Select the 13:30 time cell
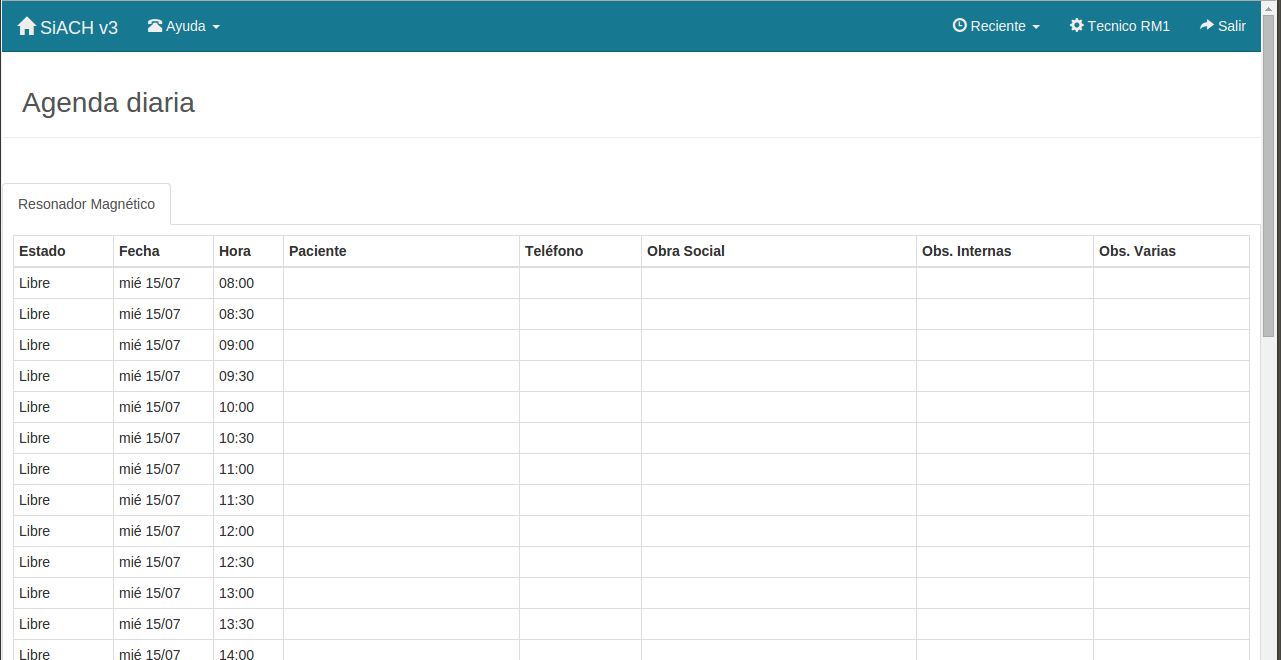Viewport: 1281px width, 660px height. click(x=248, y=624)
